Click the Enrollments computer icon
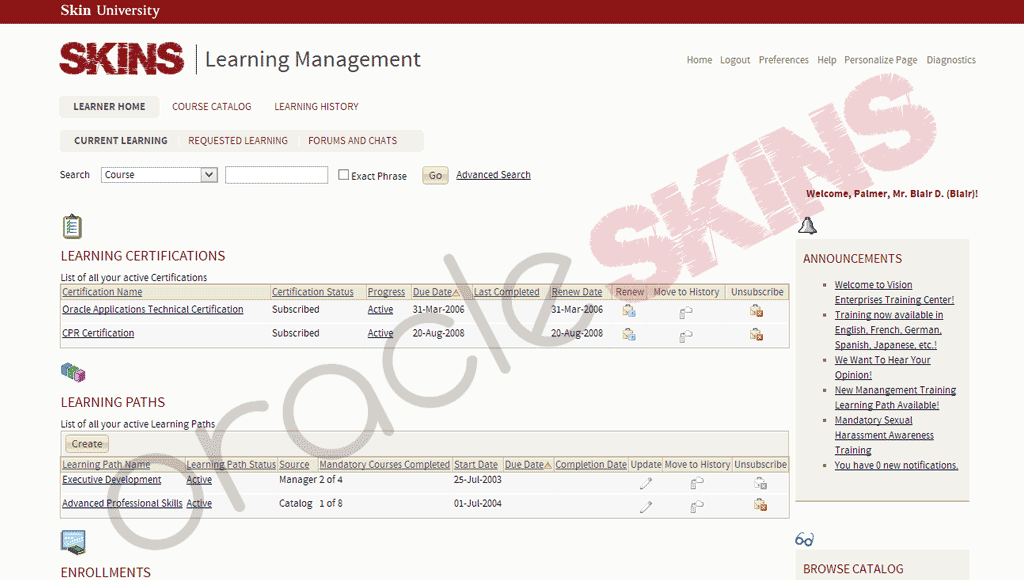The width and height of the screenshot is (1024, 580). [x=73, y=542]
